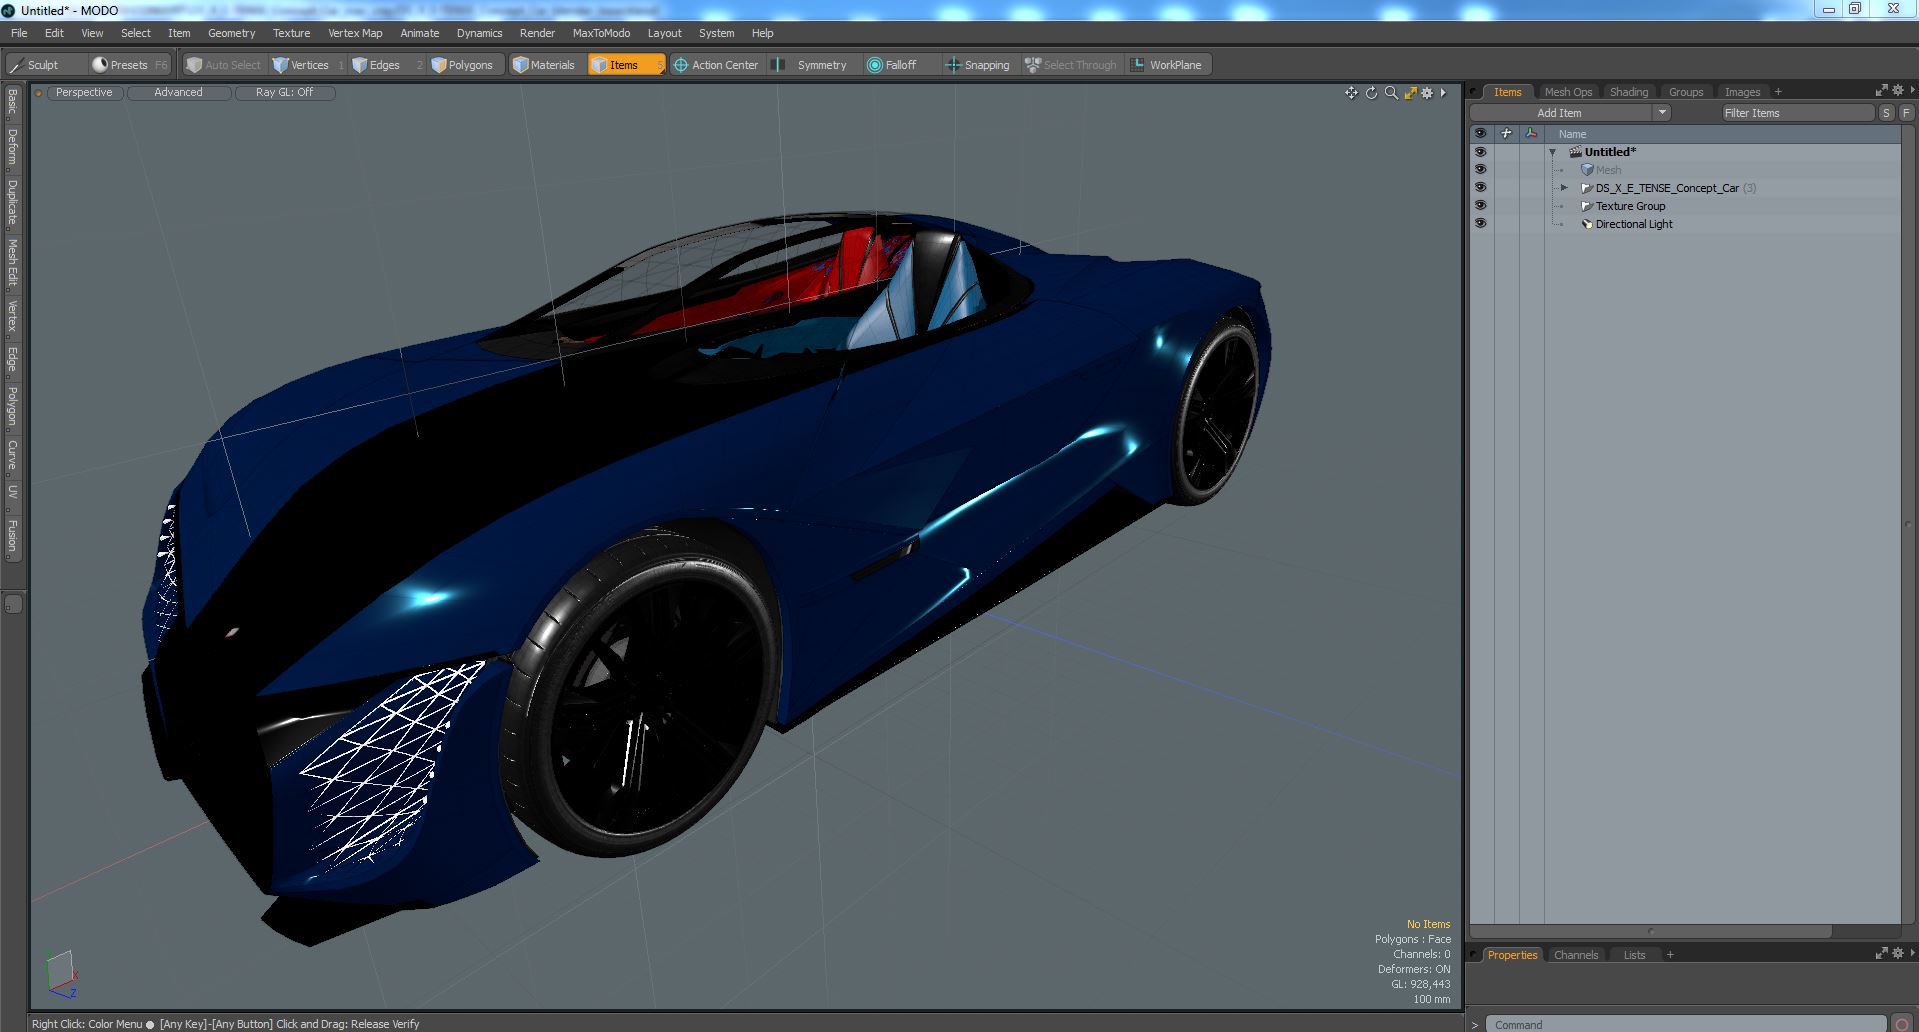Screen dimensions: 1919x1032
Task: Focus the Command input field
Action: [1686, 1024]
